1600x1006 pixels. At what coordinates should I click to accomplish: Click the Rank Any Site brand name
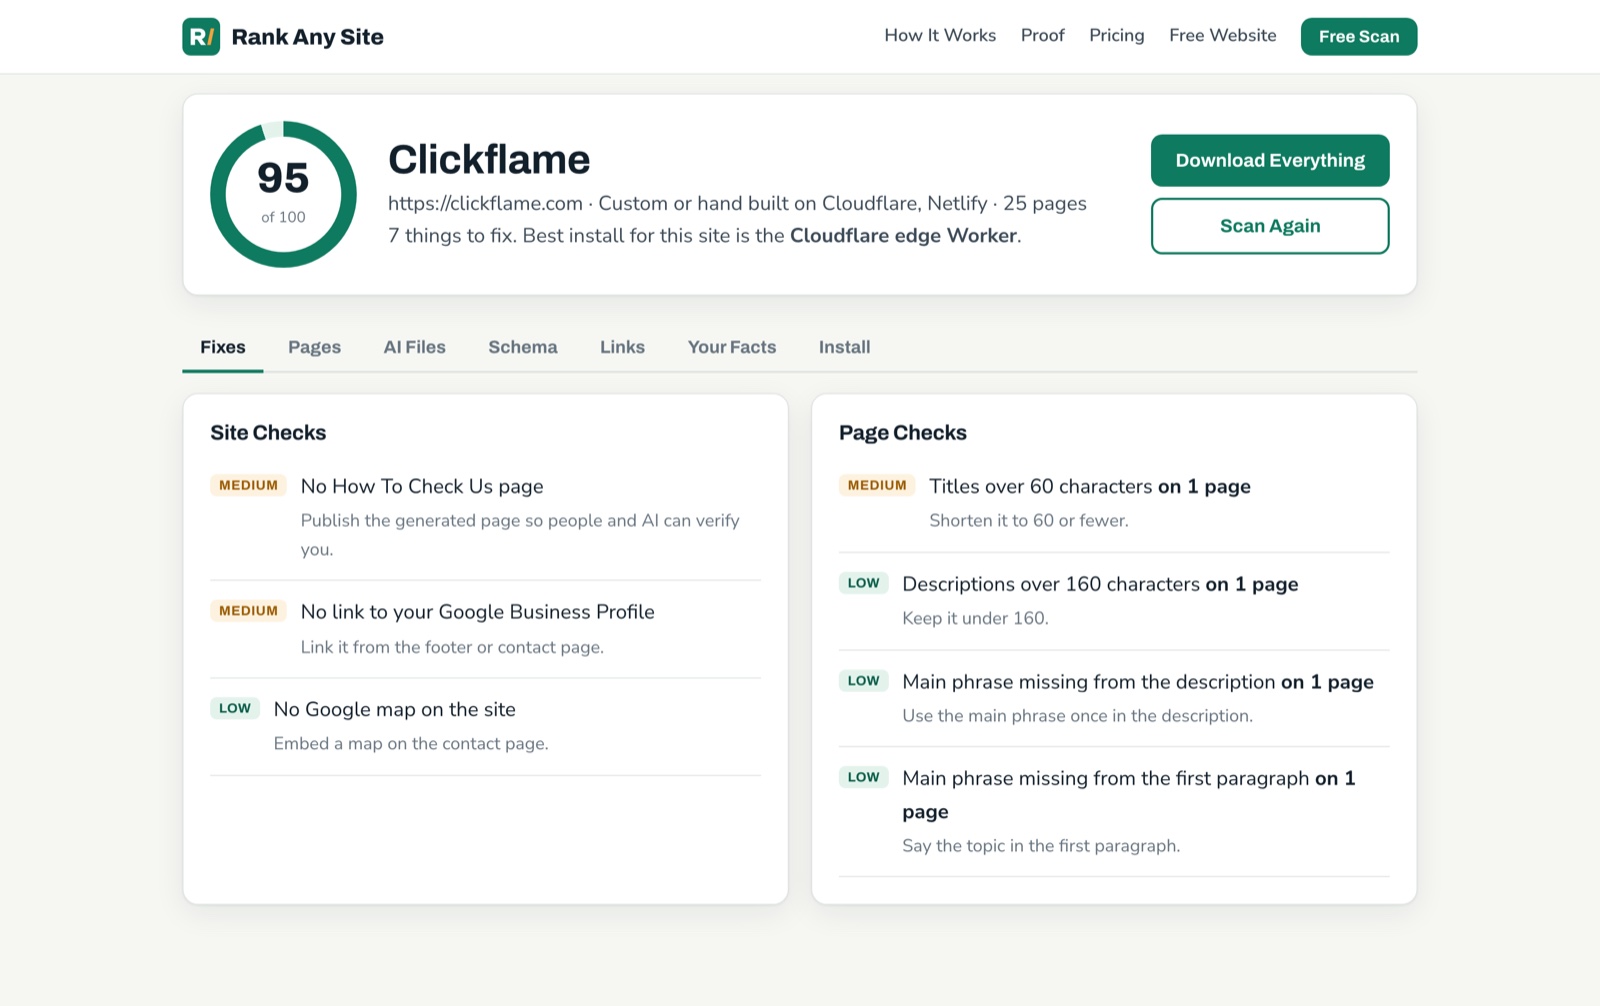(307, 37)
